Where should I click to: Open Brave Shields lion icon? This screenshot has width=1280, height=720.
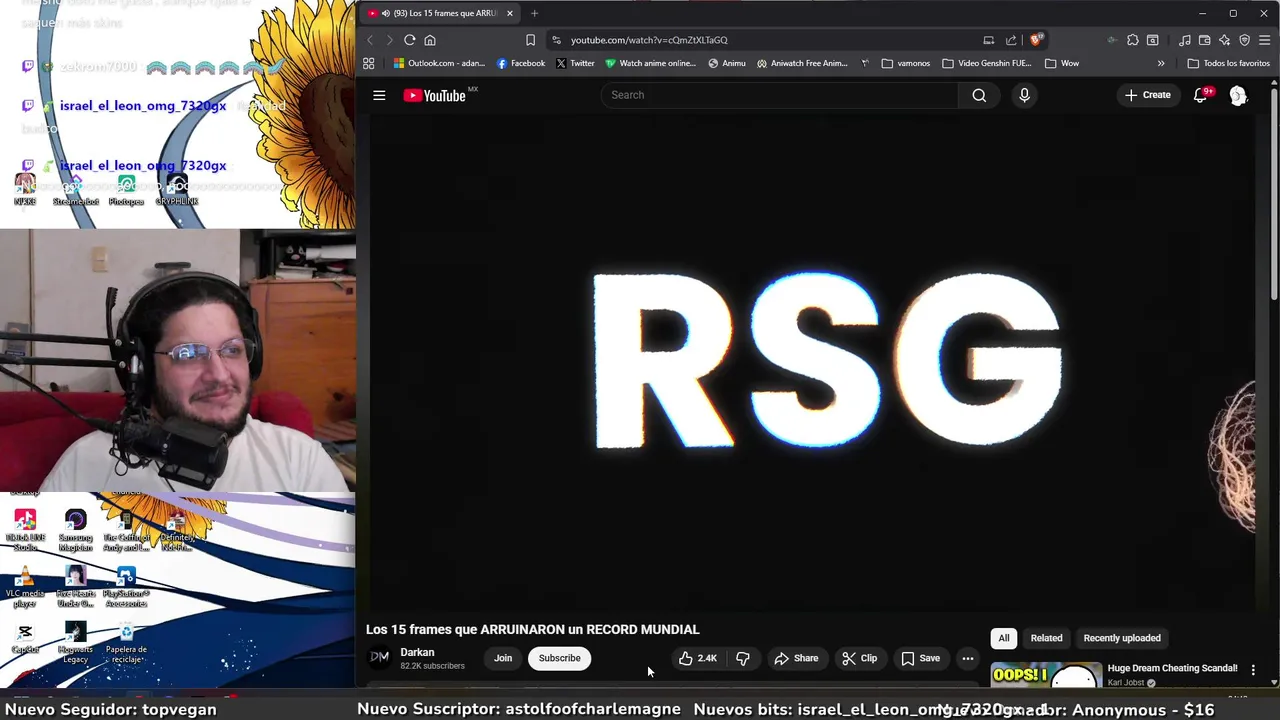pyautogui.click(x=1036, y=40)
